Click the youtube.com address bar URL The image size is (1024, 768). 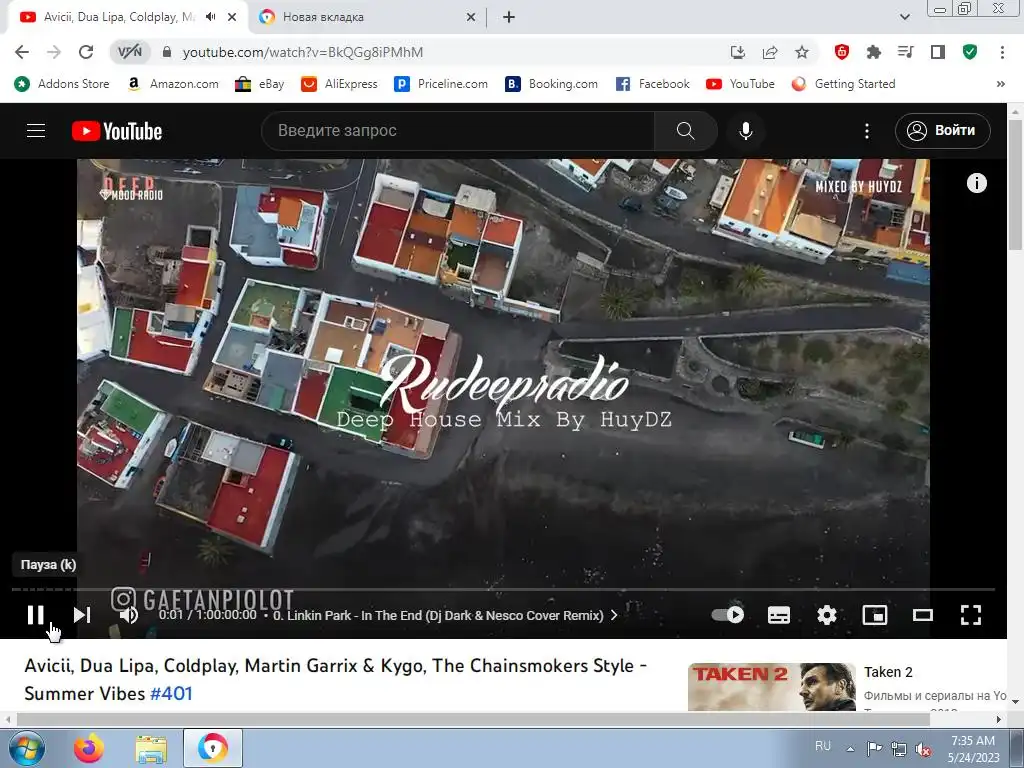pos(302,52)
